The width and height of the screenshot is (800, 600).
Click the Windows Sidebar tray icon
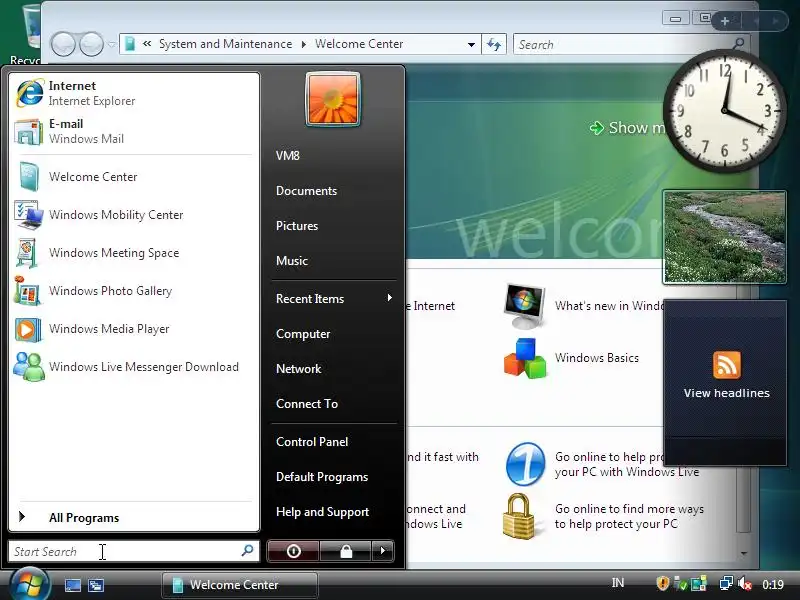pyautogui.click(x=698, y=583)
